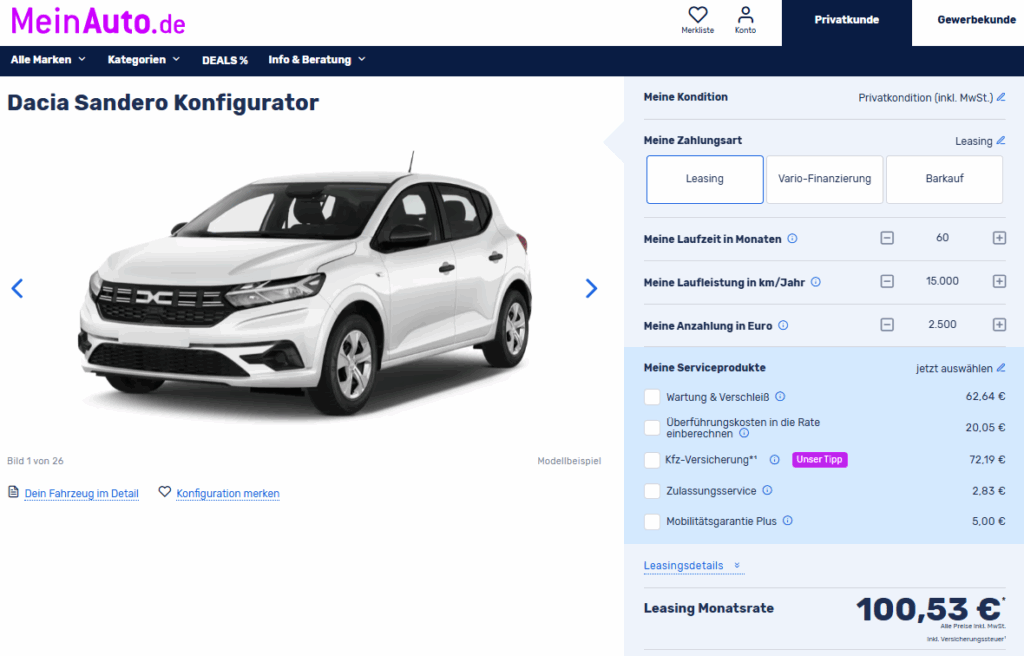
Task: Select Vario-Finanzierung payment option
Action: tap(824, 179)
